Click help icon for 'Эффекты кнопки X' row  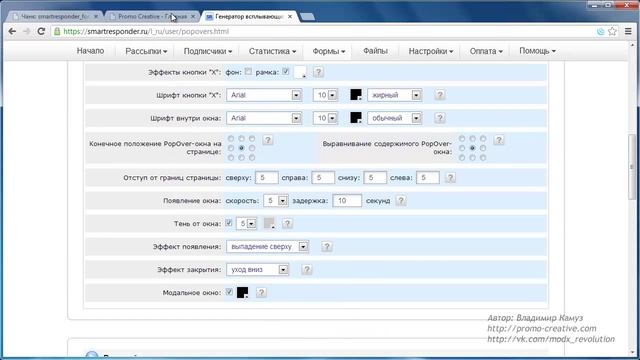click(x=318, y=72)
